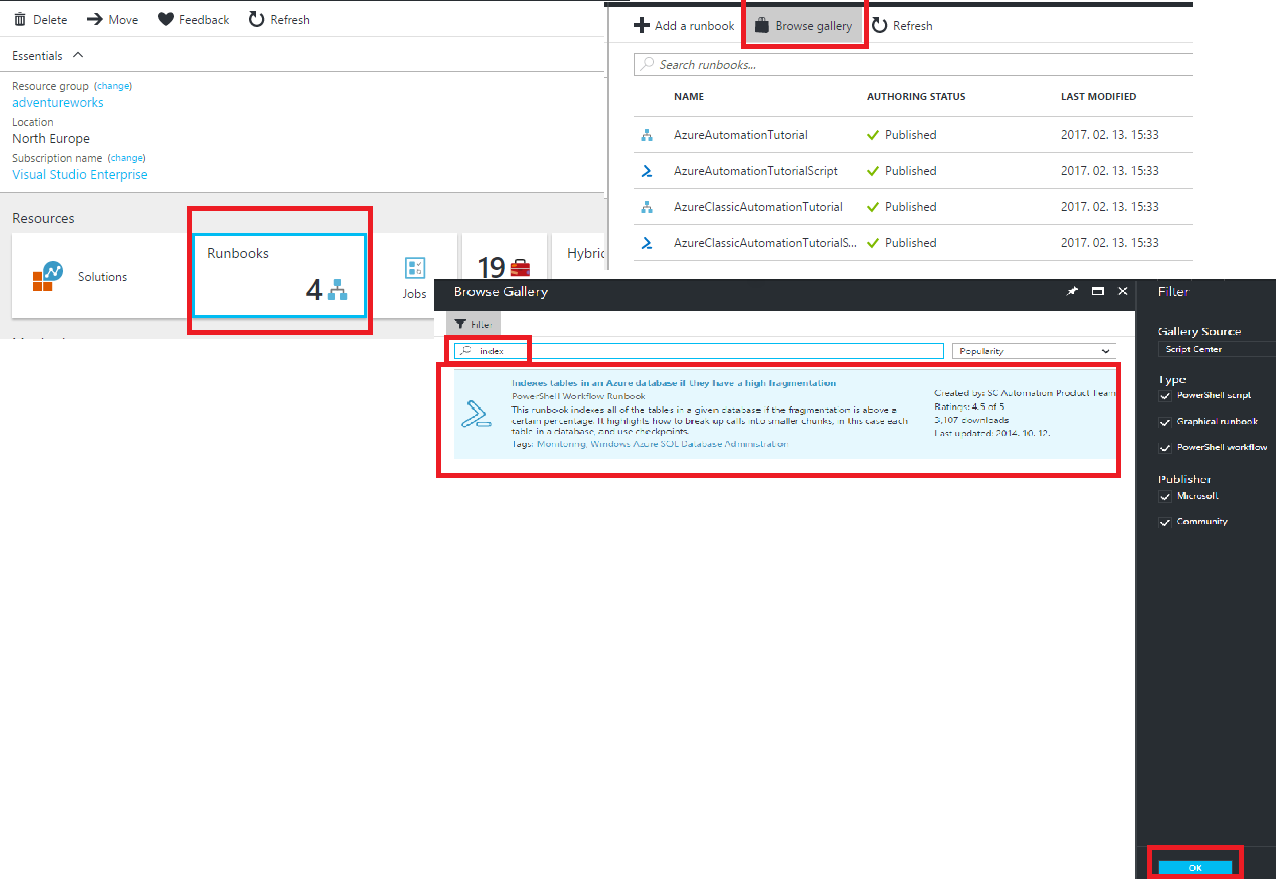Click the Runbooks tile hierarchy icon

337,290
